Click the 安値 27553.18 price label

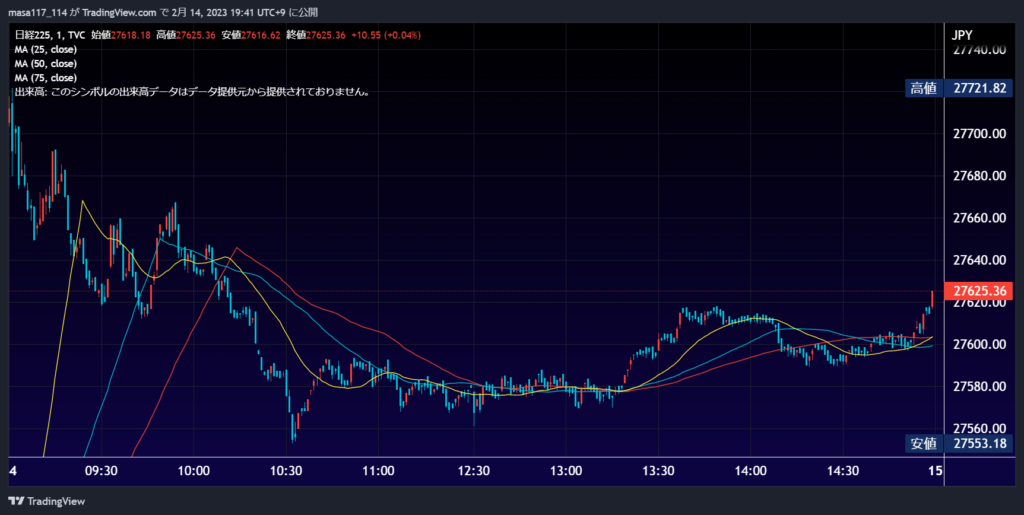(959, 444)
